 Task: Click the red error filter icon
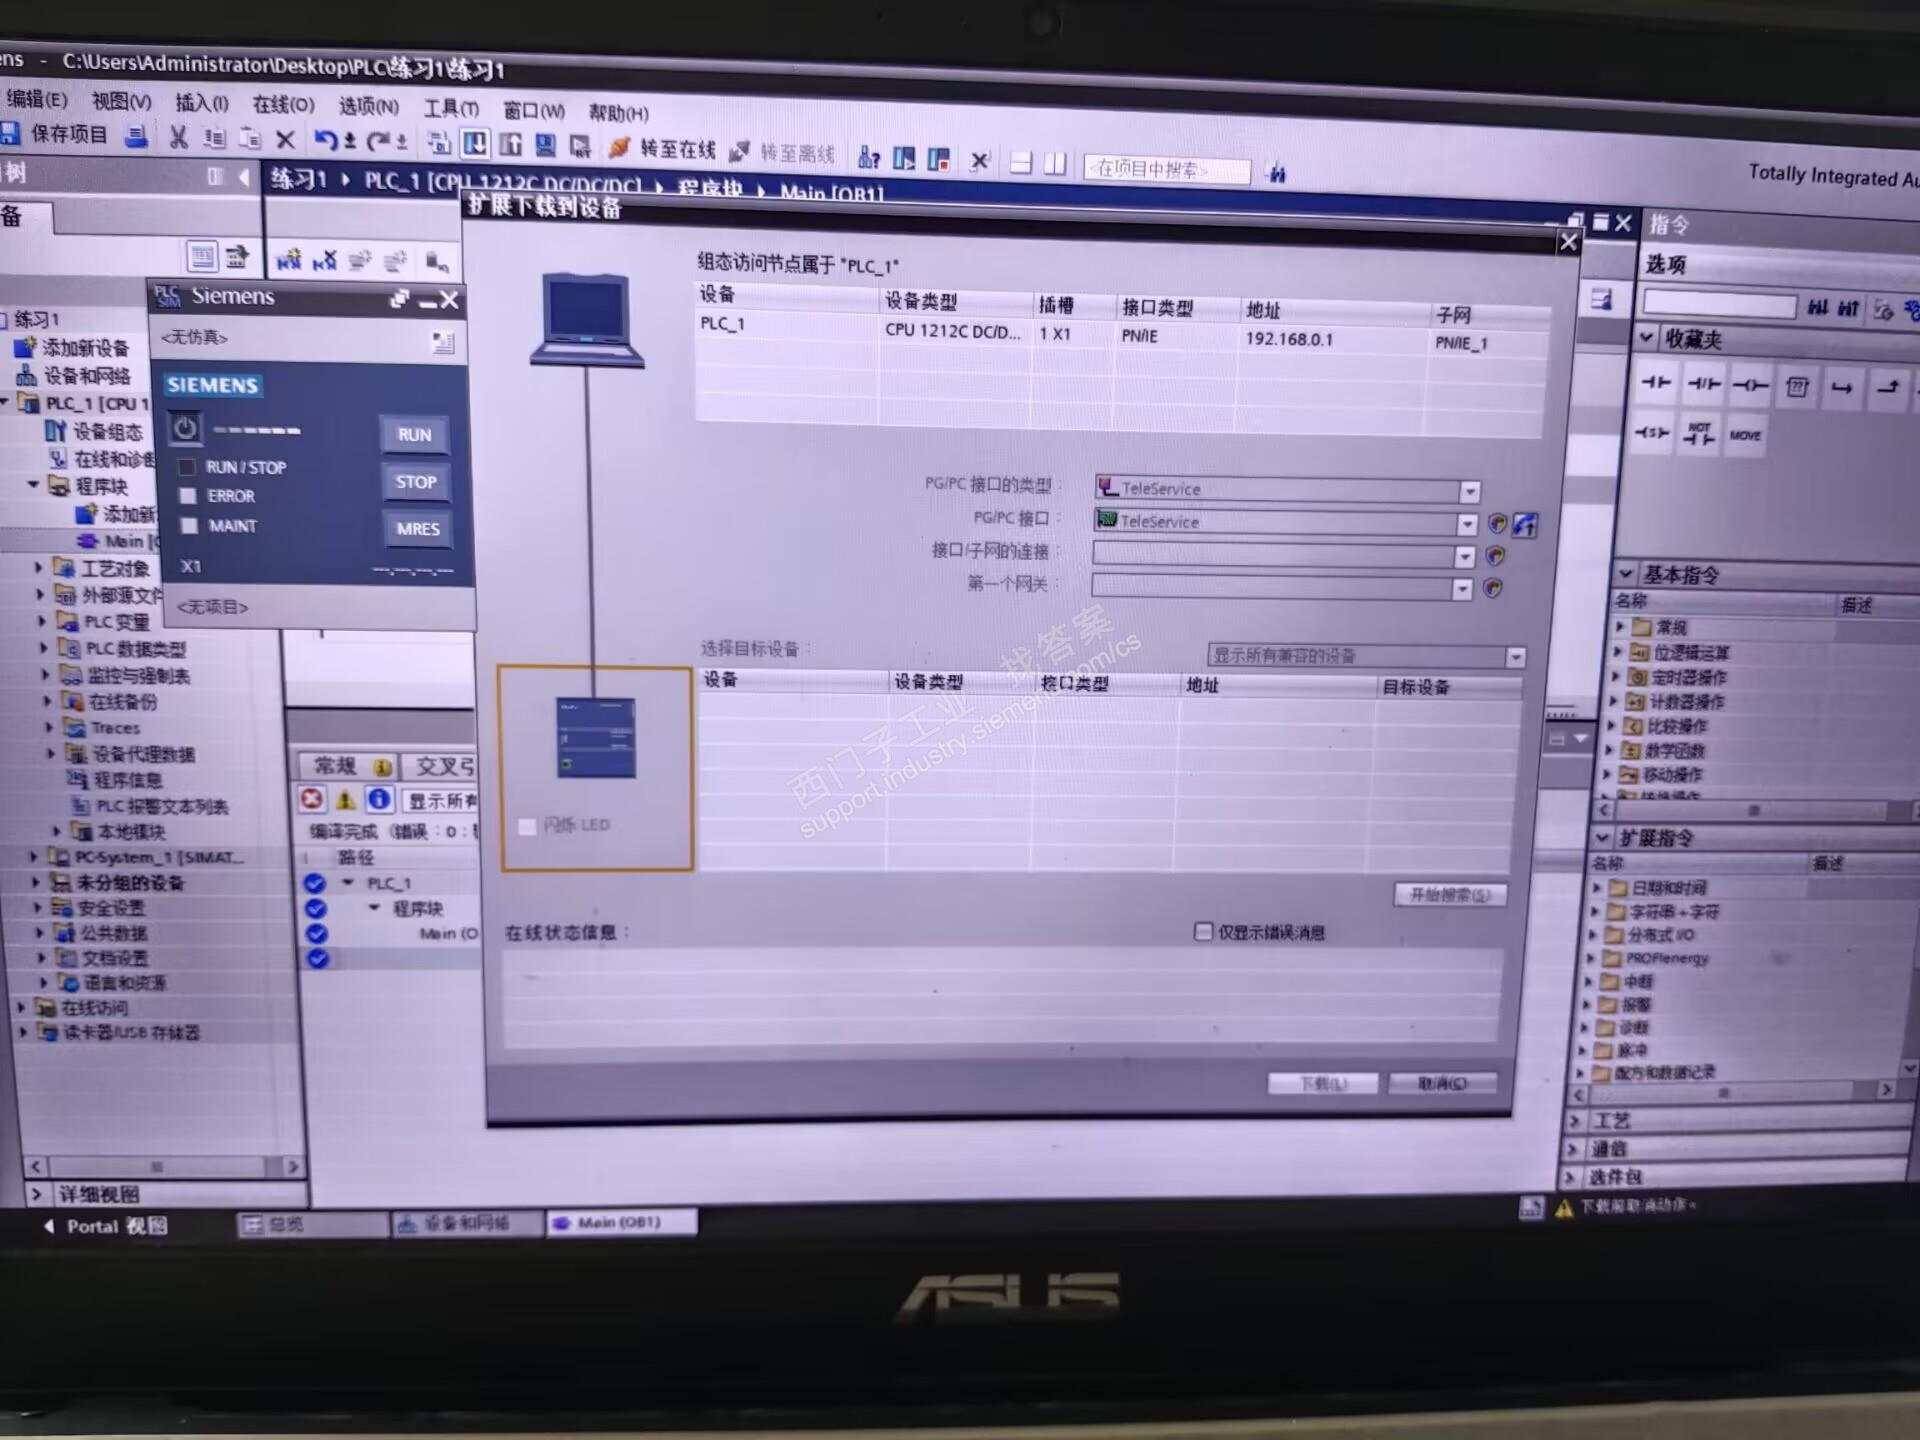[312, 799]
